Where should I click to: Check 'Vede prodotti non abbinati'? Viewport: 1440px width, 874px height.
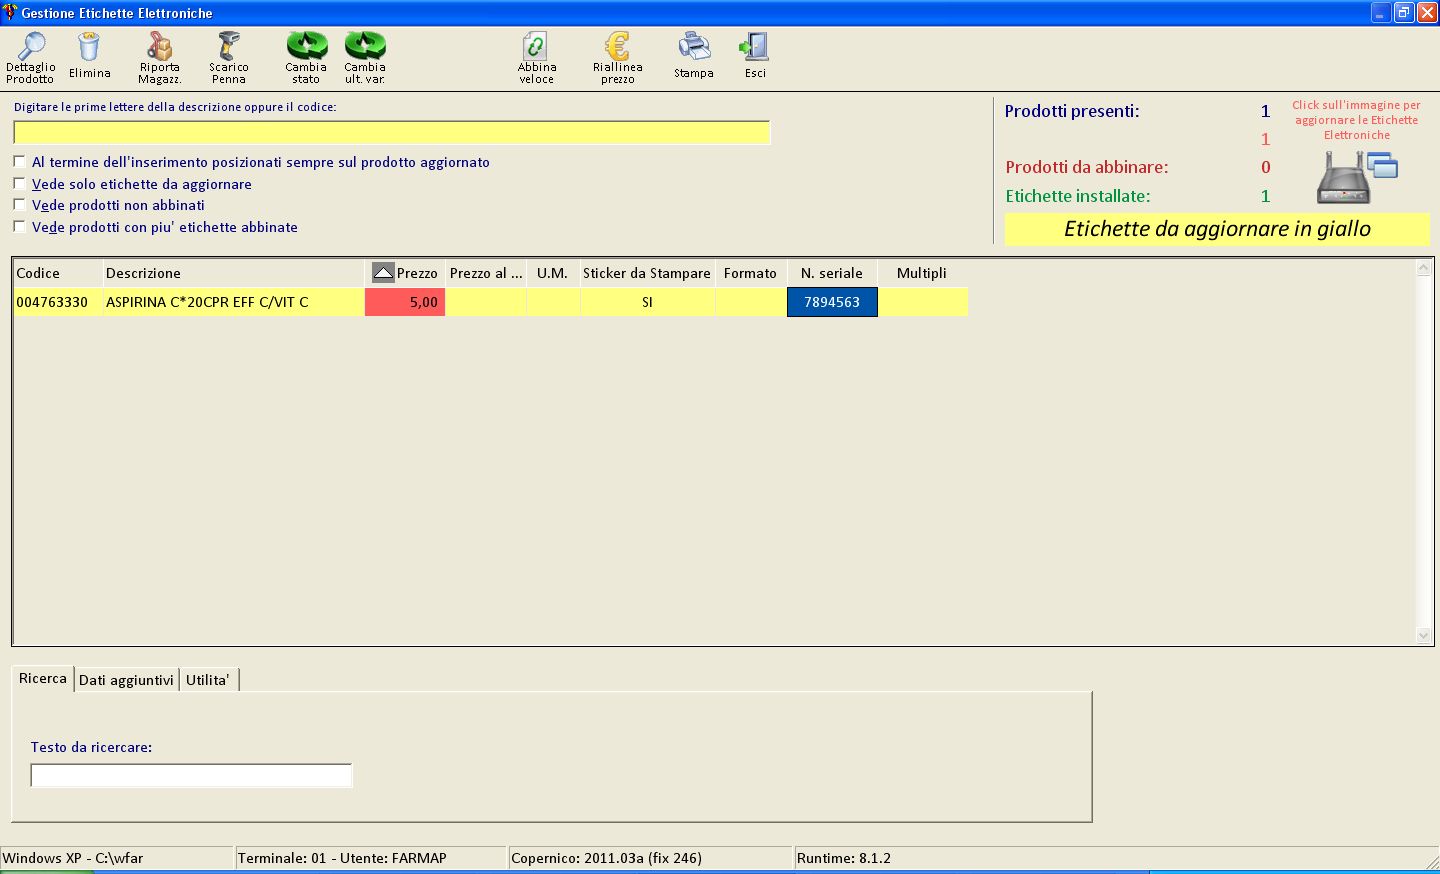point(19,204)
